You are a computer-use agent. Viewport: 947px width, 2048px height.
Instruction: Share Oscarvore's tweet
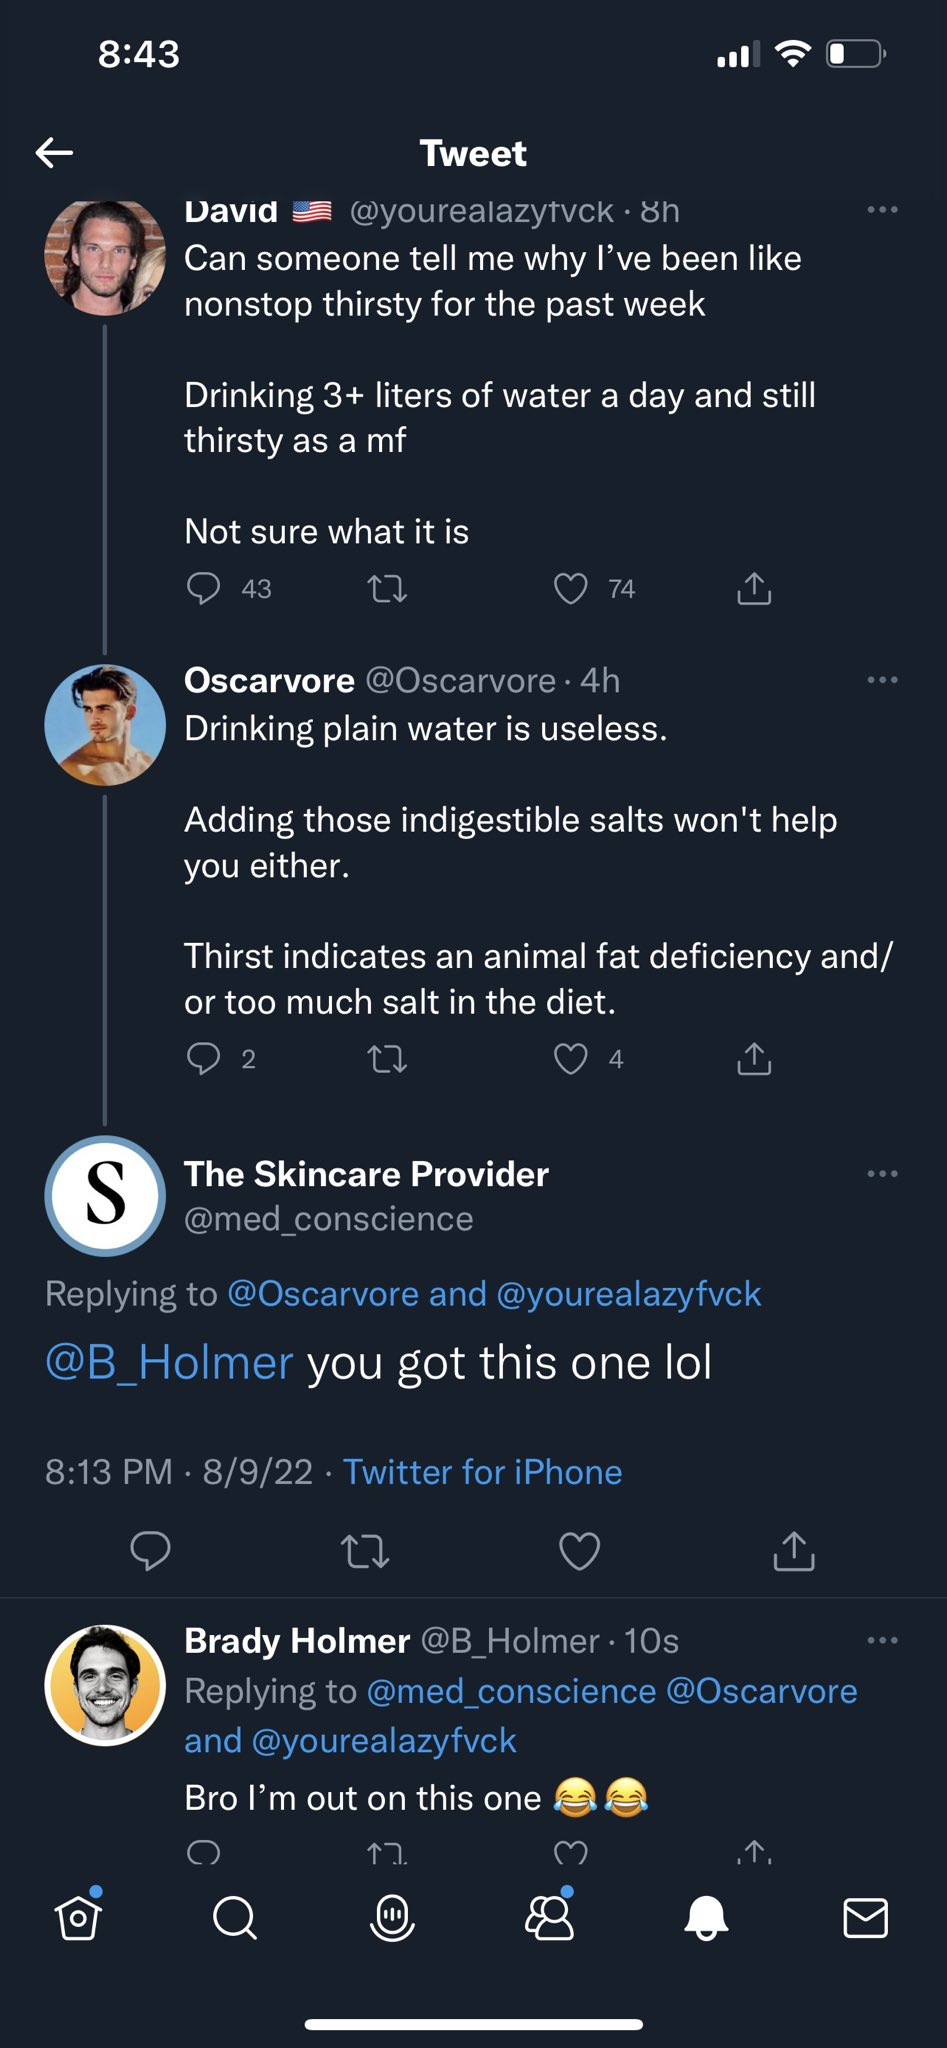pyautogui.click(x=754, y=1058)
